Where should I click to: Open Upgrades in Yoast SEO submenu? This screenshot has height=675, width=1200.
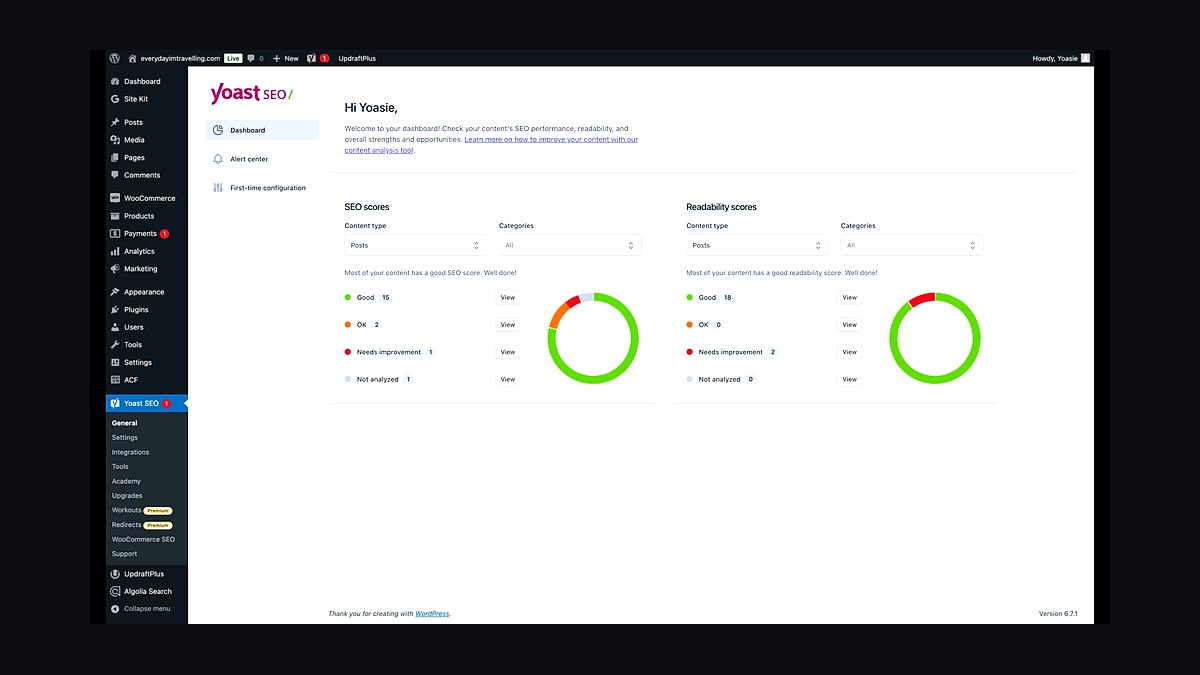(127, 496)
